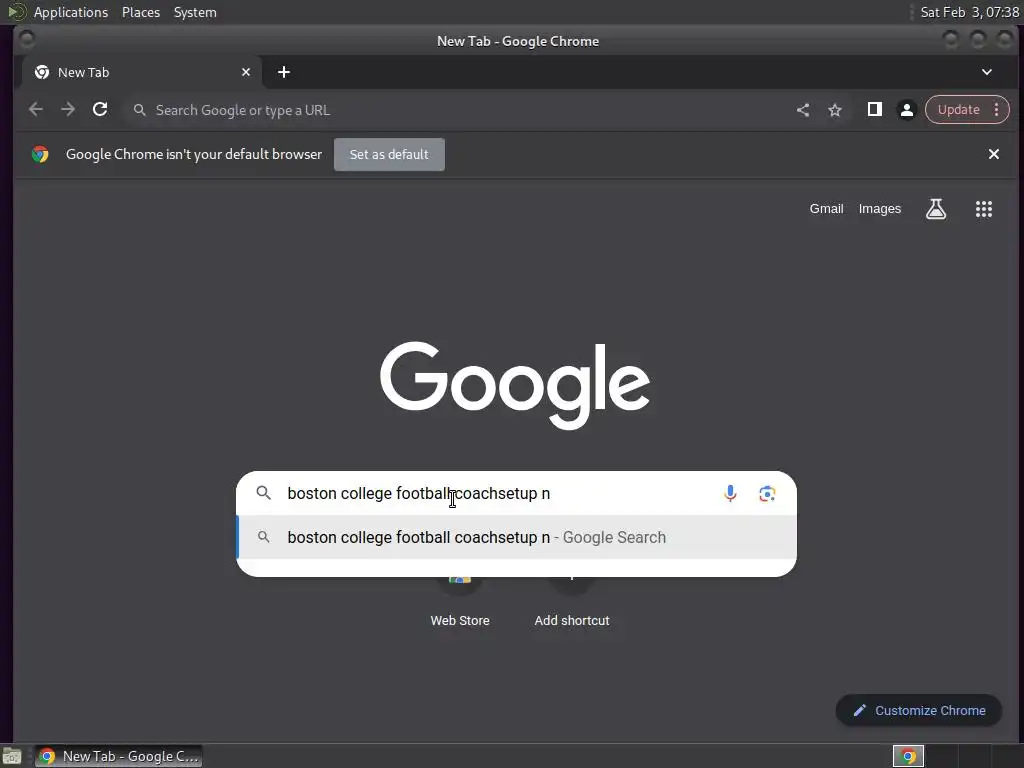Search by image with Lens icon
Viewport: 1024px width, 768px height.
click(x=767, y=493)
